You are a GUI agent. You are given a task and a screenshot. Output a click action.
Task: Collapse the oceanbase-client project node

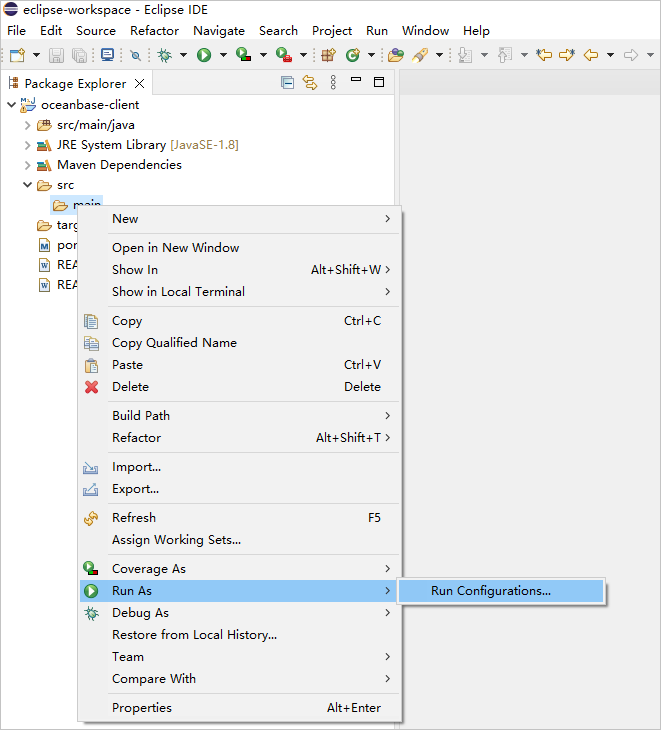pyautogui.click(x=11, y=105)
